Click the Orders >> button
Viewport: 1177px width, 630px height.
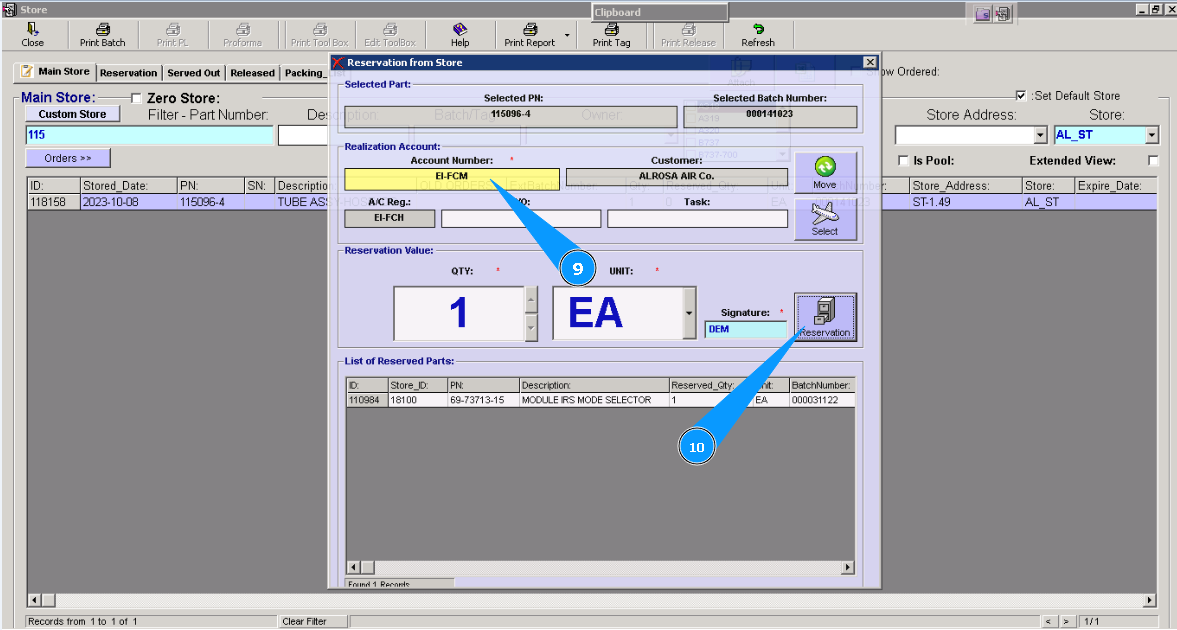[x=67, y=158]
